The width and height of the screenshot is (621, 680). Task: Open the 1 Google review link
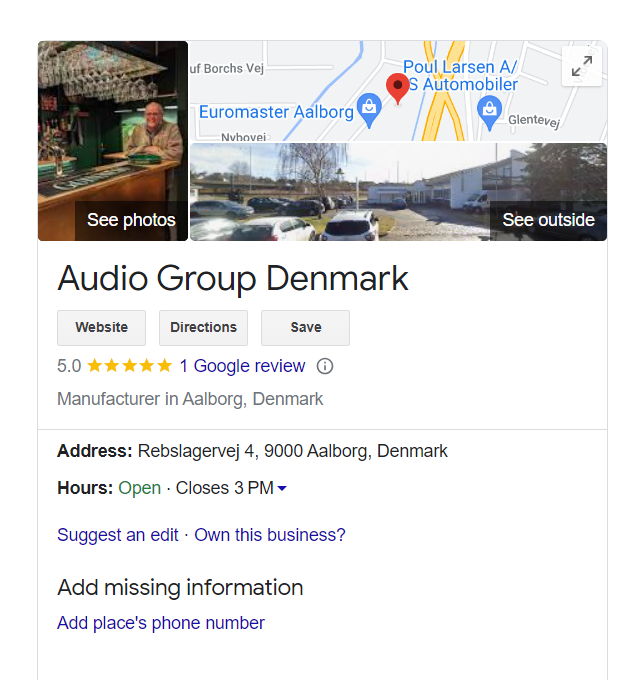pyautogui.click(x=242, y=366)
